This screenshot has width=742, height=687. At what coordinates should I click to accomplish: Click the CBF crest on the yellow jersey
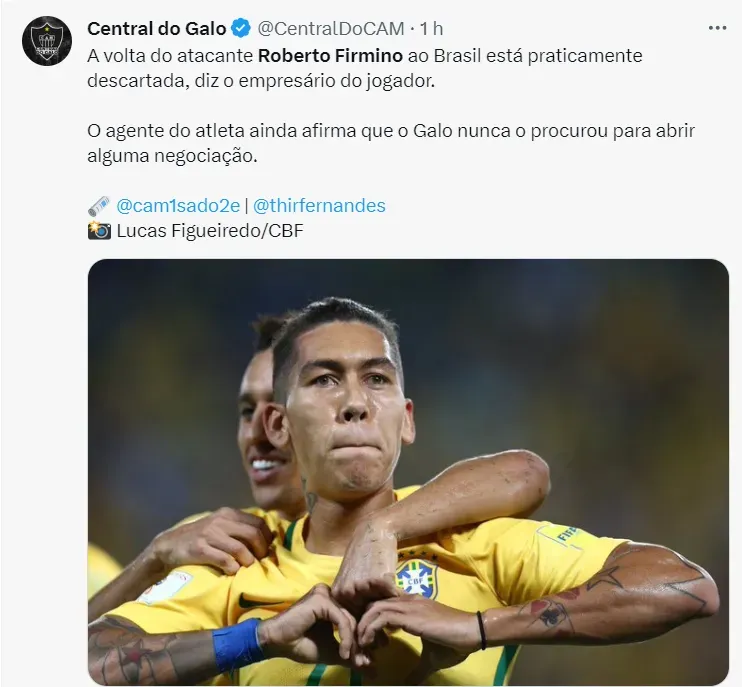click(x=416, y=577)
